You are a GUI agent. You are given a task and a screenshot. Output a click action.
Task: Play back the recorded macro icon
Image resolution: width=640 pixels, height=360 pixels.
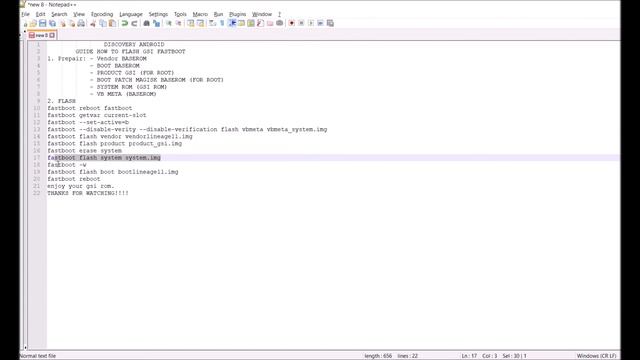pos(311,23)
